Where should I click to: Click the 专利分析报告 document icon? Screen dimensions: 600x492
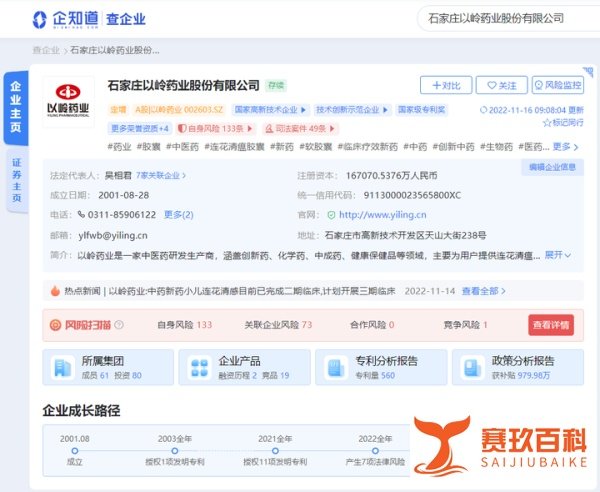click(x=336, y=368)
